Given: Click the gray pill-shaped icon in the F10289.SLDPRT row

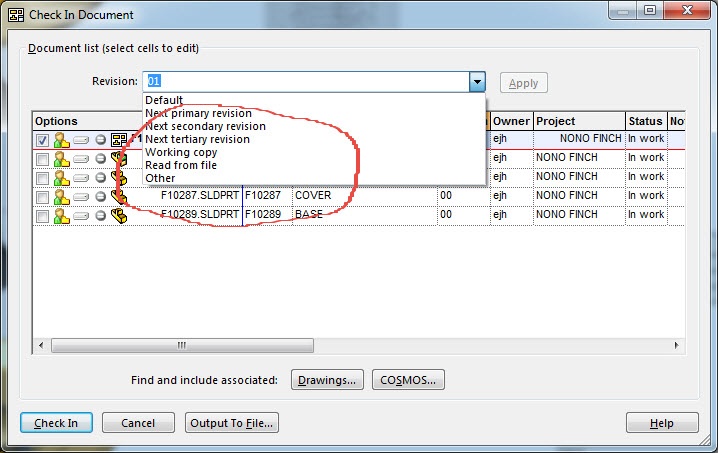Looking at the screenshot, I should point(81,216).
